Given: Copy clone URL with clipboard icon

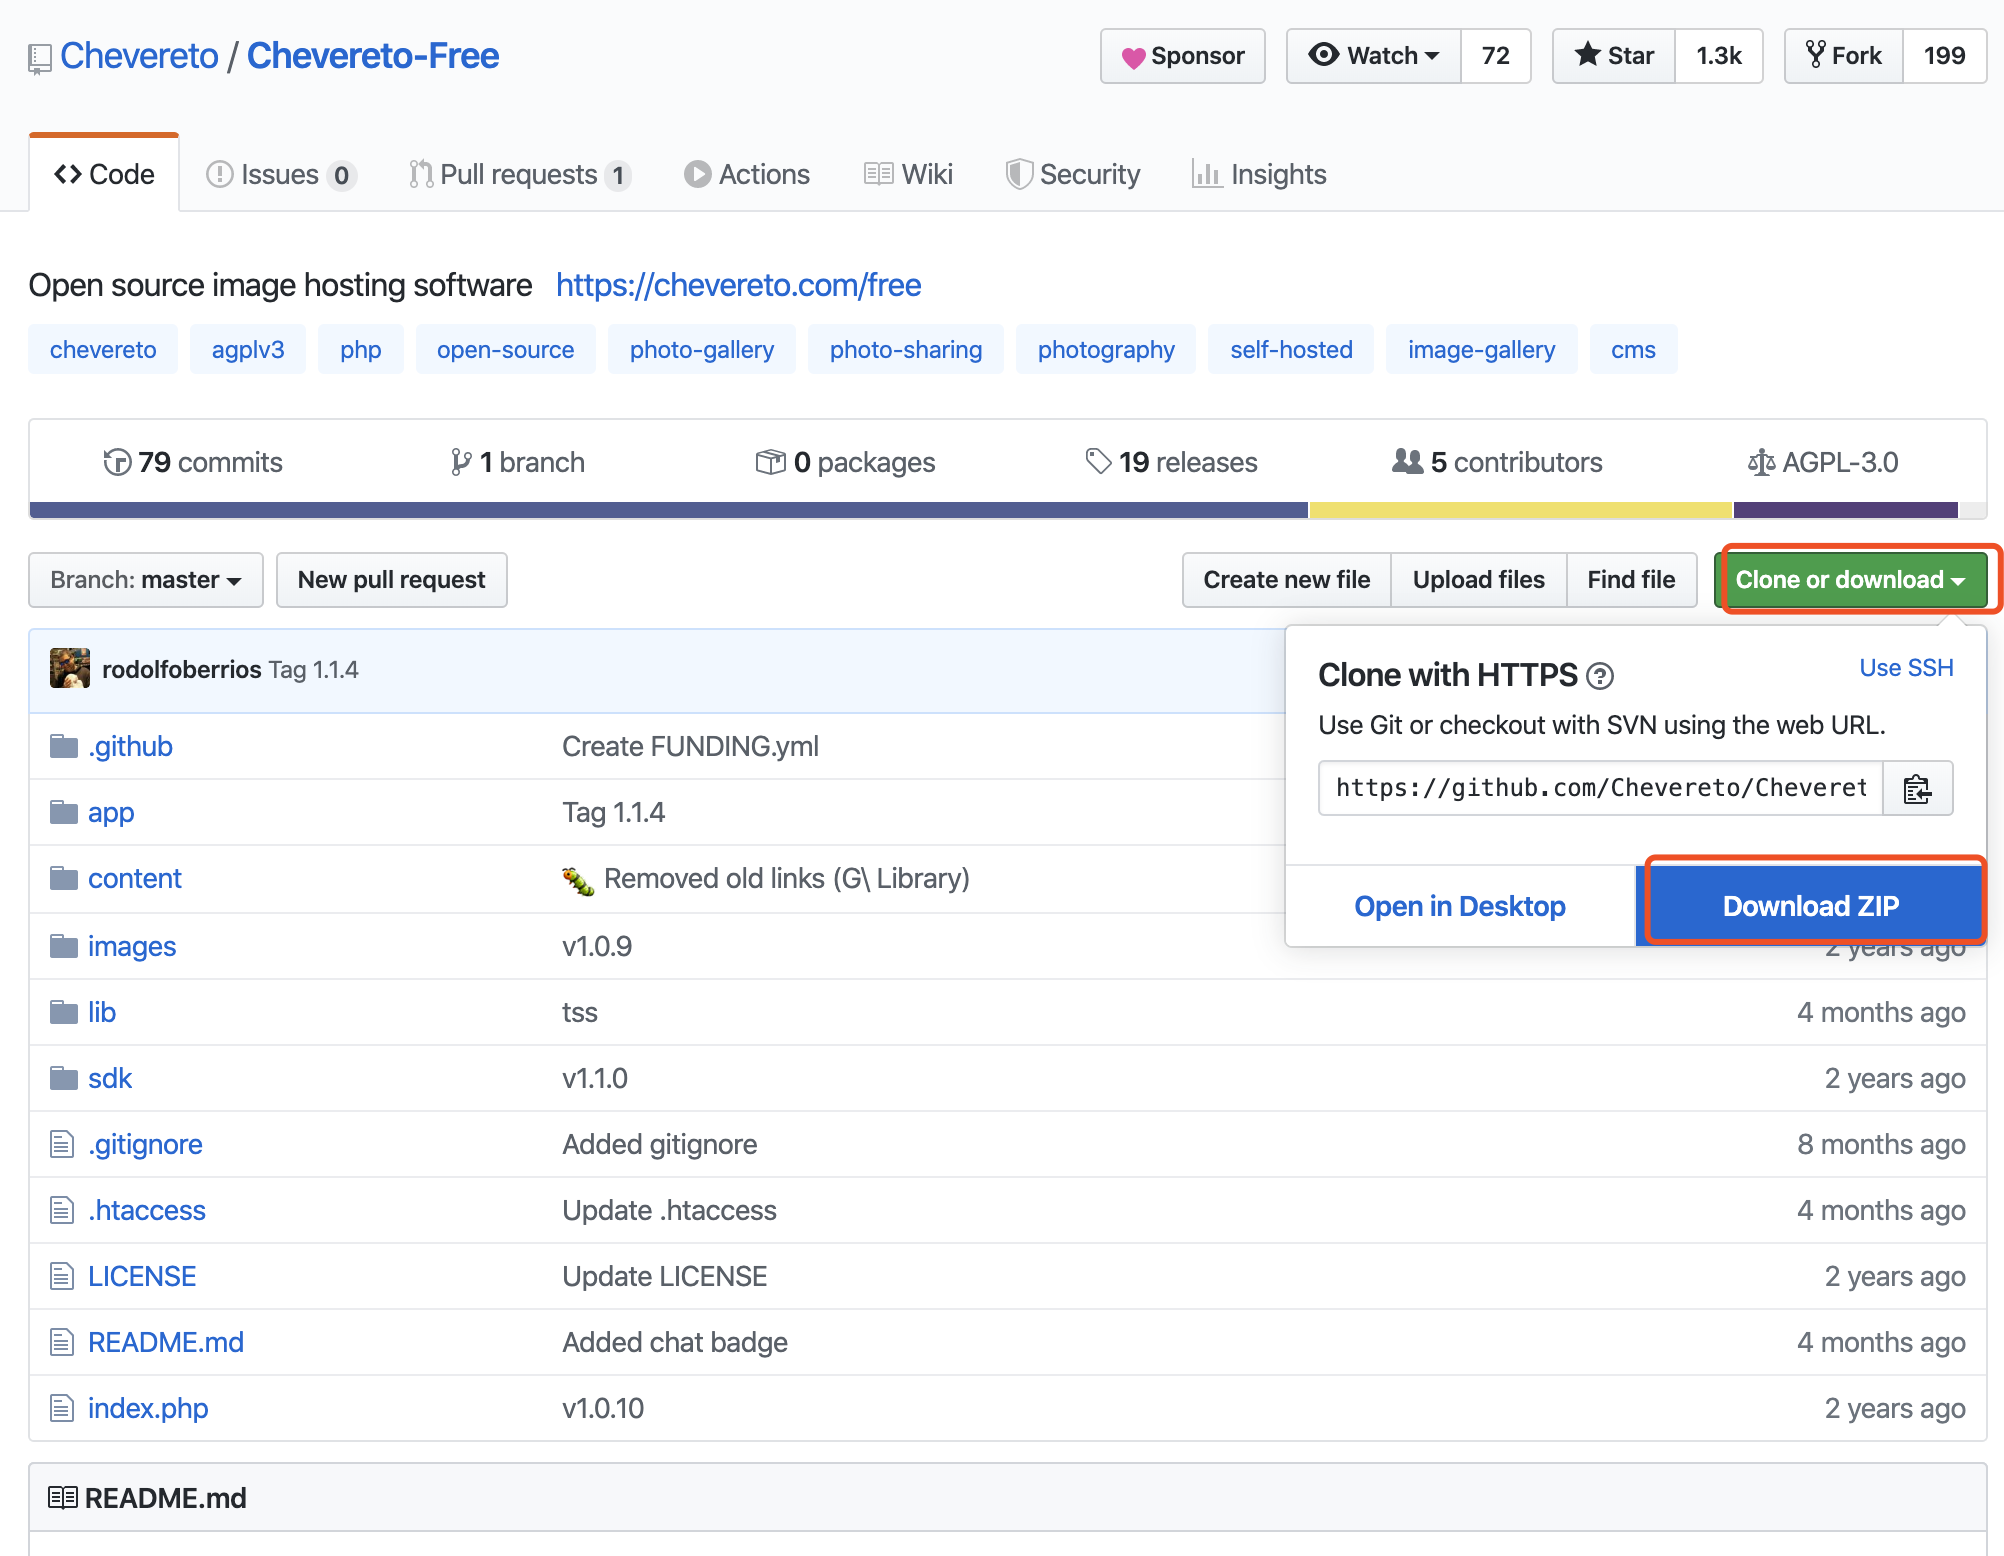Looking at the screenshot, I should (1917, 789).
